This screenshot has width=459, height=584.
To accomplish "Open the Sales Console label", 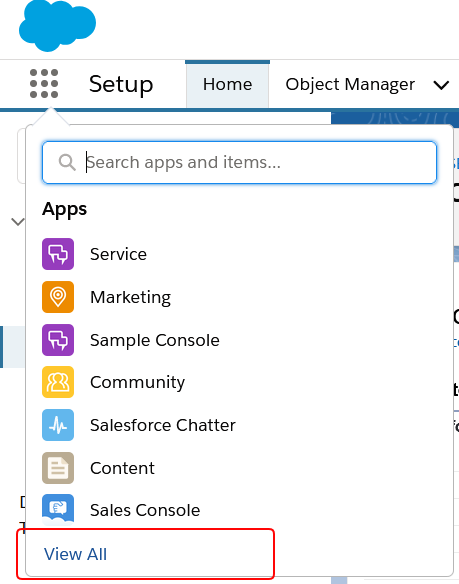I will click(145, 510).
